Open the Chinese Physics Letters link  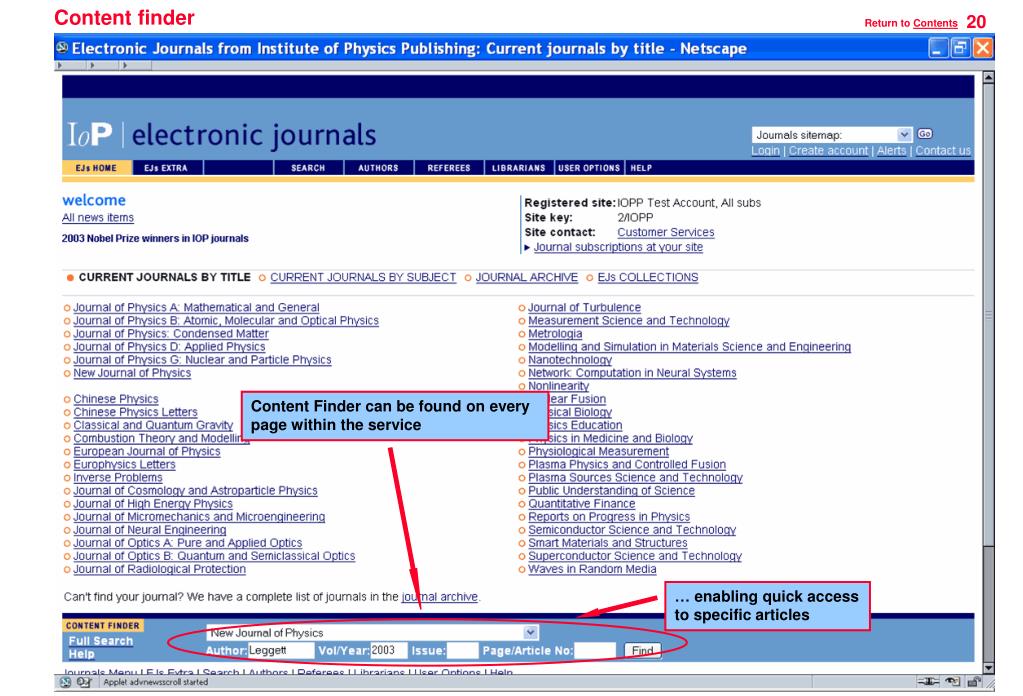[x=135, y=412]
